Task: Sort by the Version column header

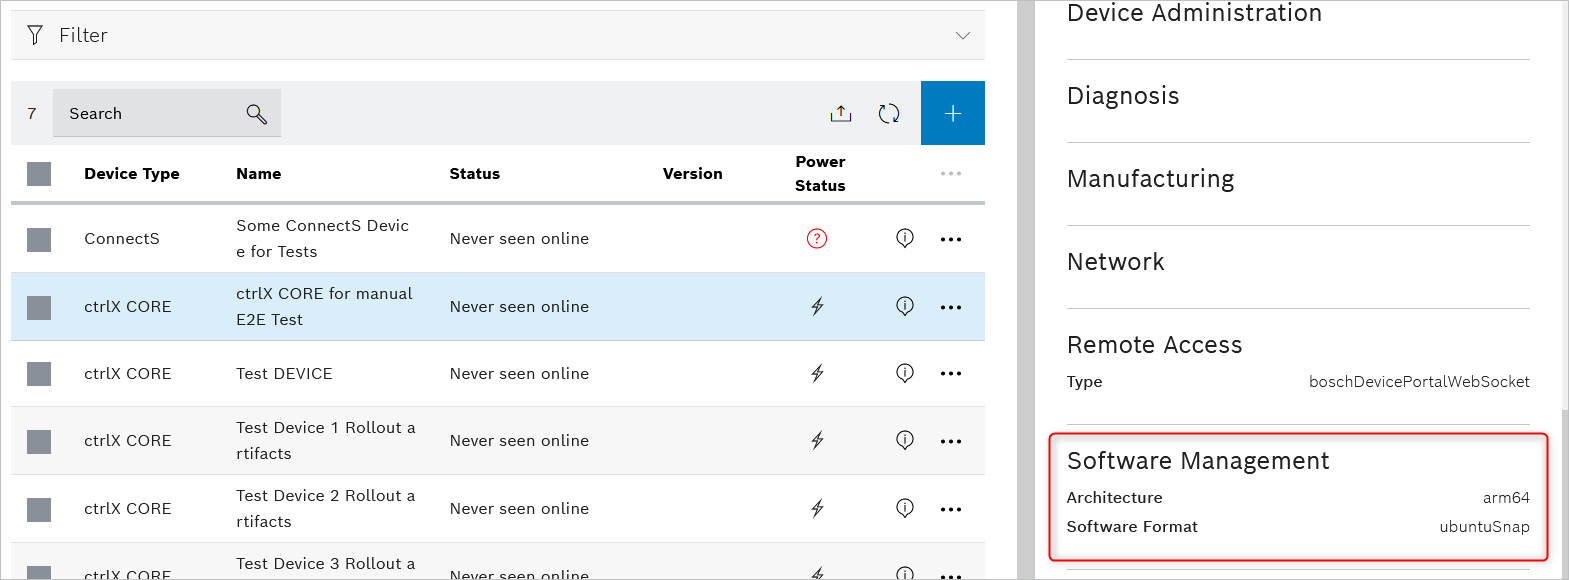Action: (x=693, y=174)
